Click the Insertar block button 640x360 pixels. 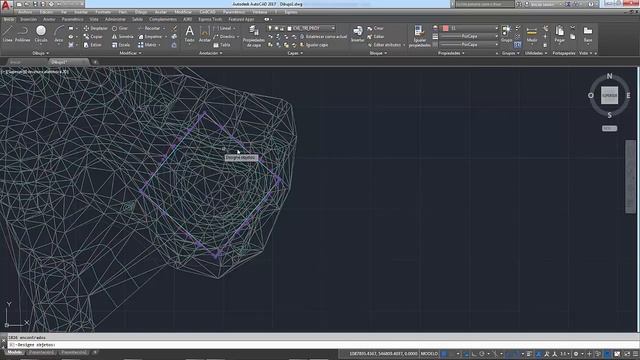pyautogui.click(x=357, y=34)
